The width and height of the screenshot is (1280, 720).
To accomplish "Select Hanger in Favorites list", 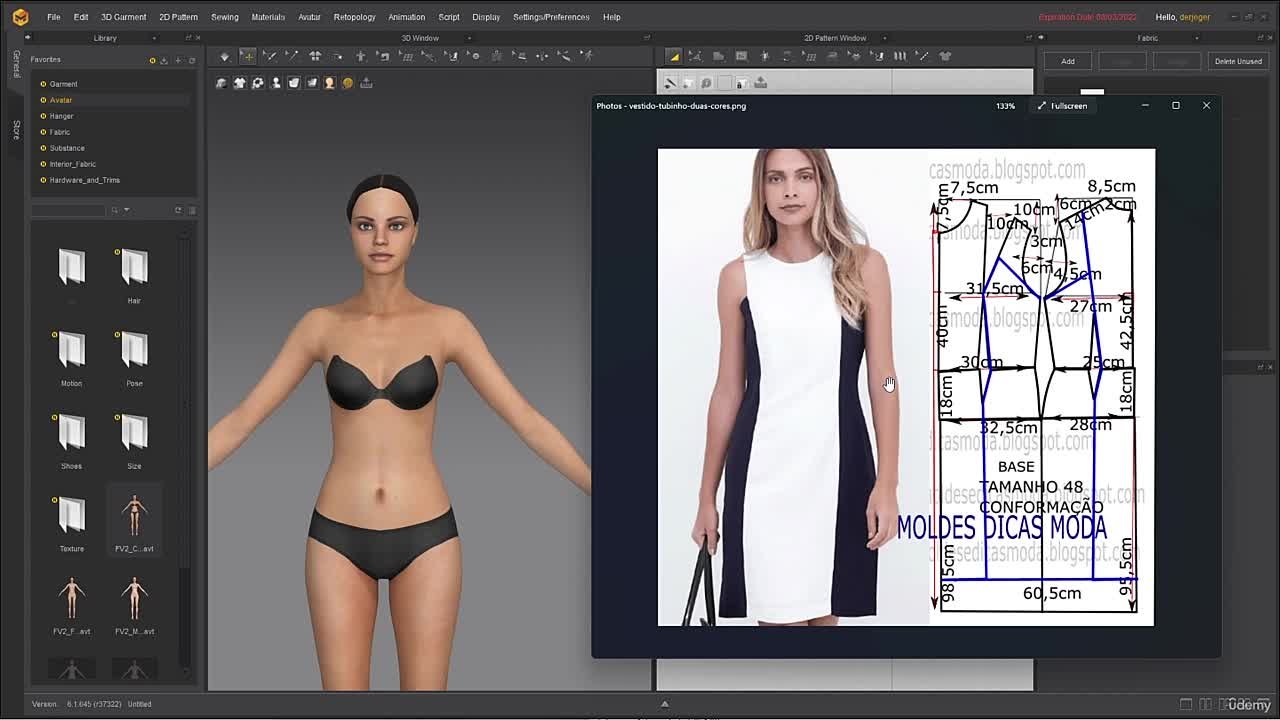I will pyautogui.click(x=61, y=116).
